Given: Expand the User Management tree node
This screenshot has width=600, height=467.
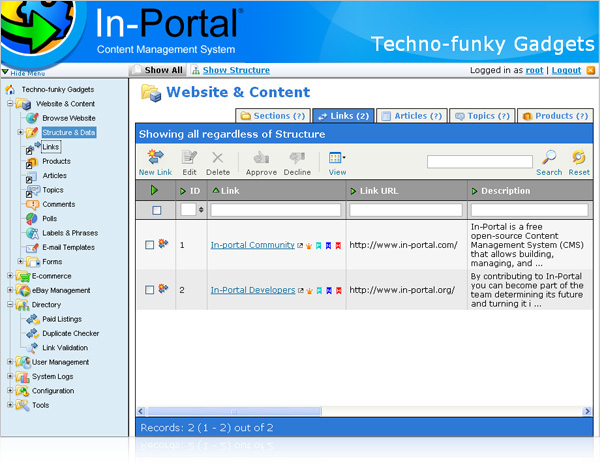Looking at the screenshot, I should click(10, 362).
